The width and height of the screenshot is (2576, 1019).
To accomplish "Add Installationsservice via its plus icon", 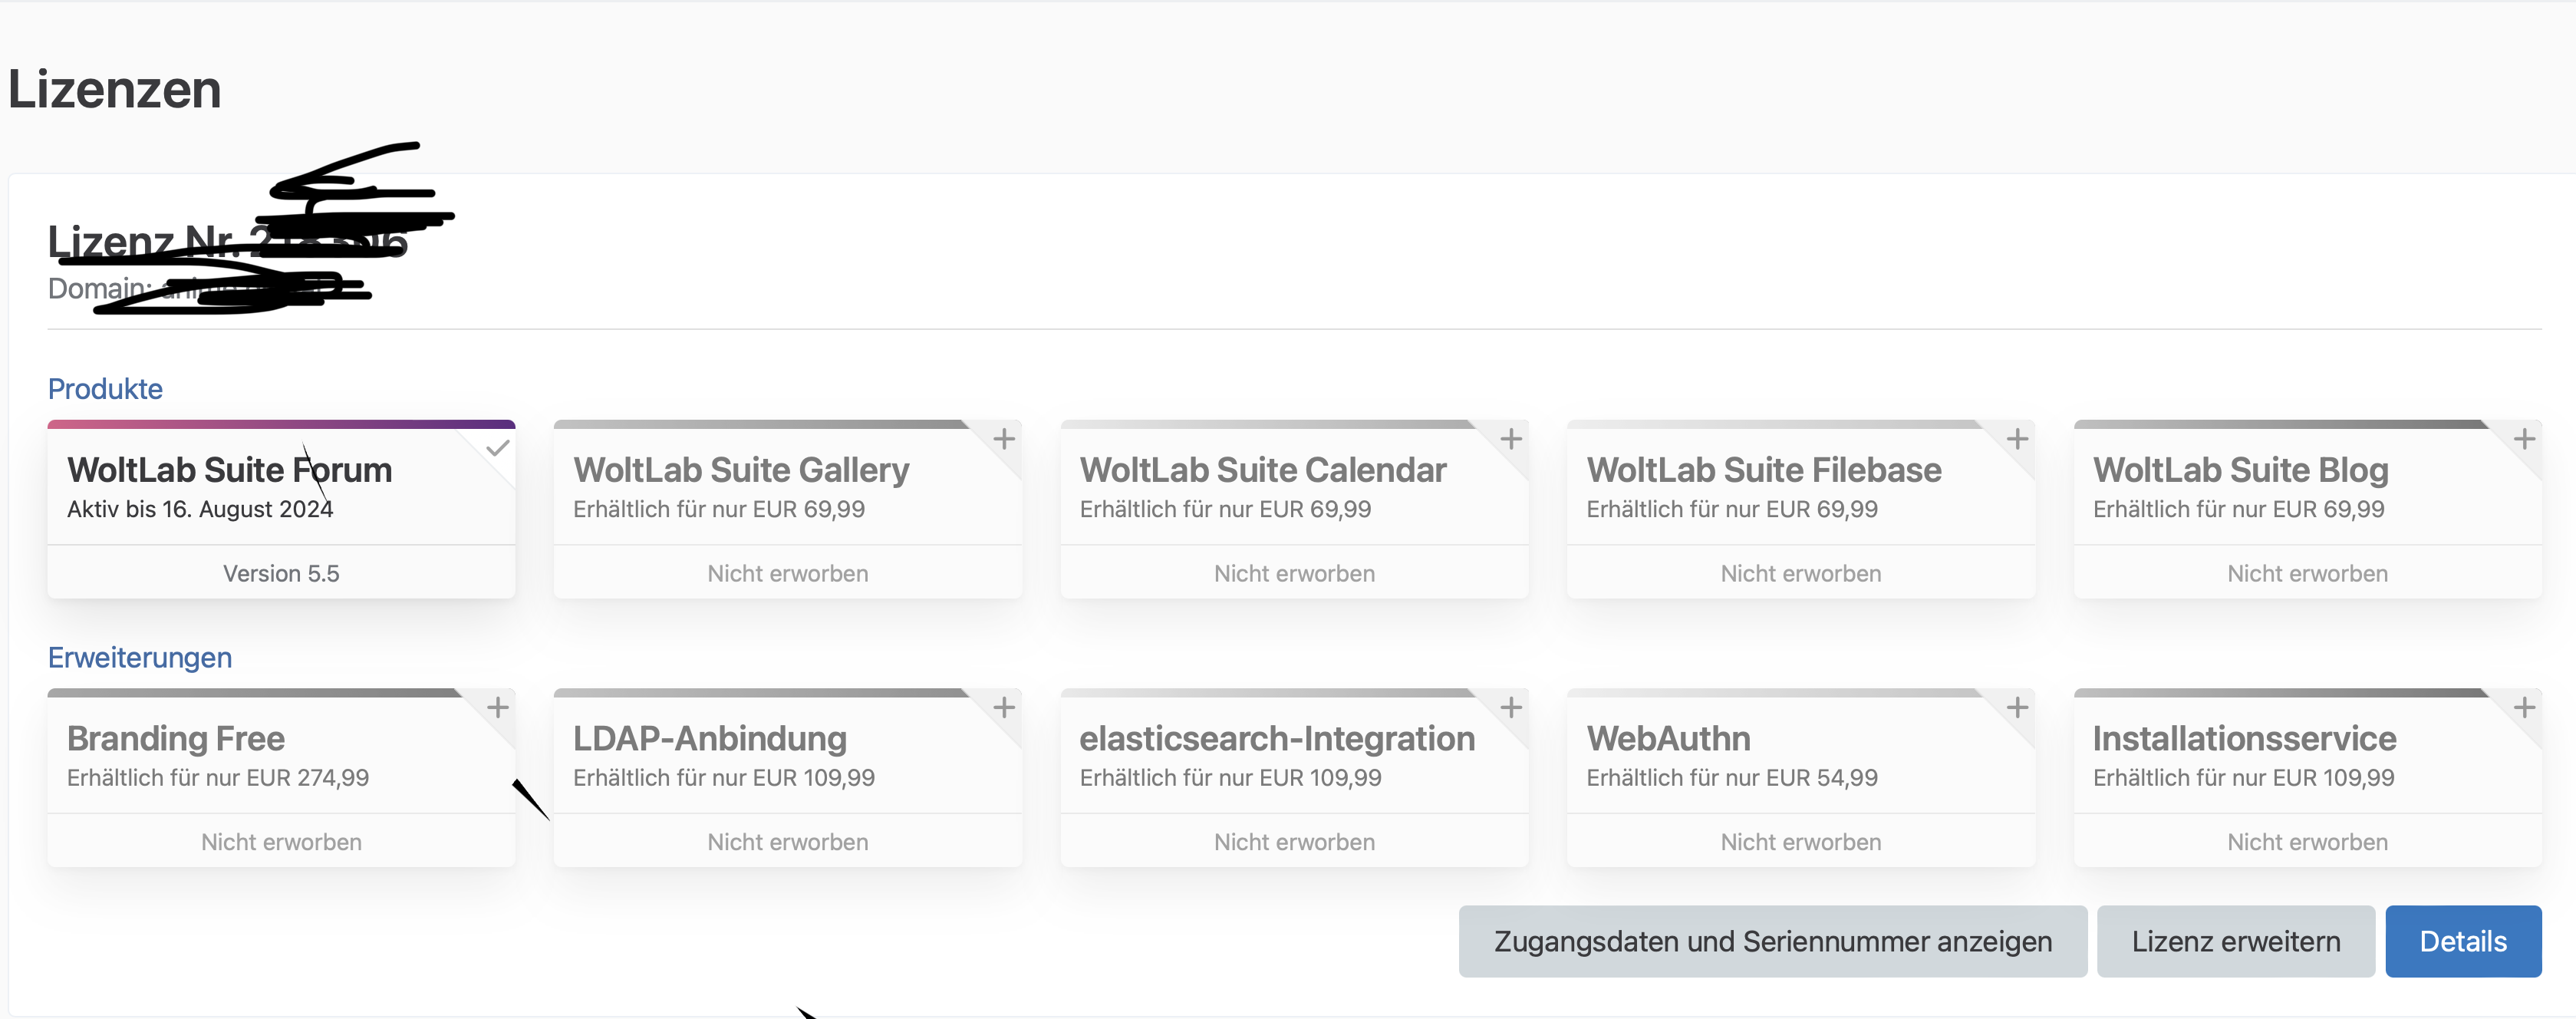I will tap(2524, 708).
